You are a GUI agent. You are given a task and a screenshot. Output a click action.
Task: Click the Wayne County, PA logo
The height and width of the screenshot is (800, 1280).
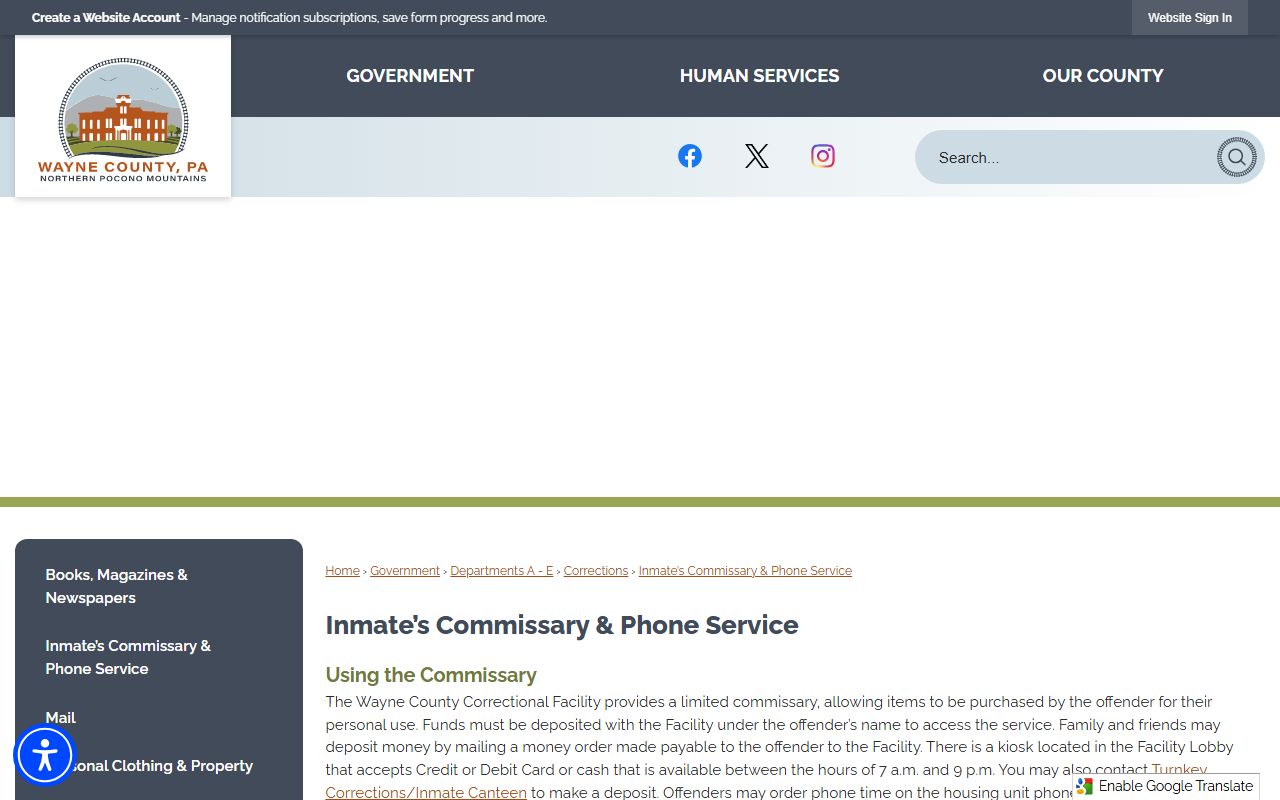[x=123, y=117]
